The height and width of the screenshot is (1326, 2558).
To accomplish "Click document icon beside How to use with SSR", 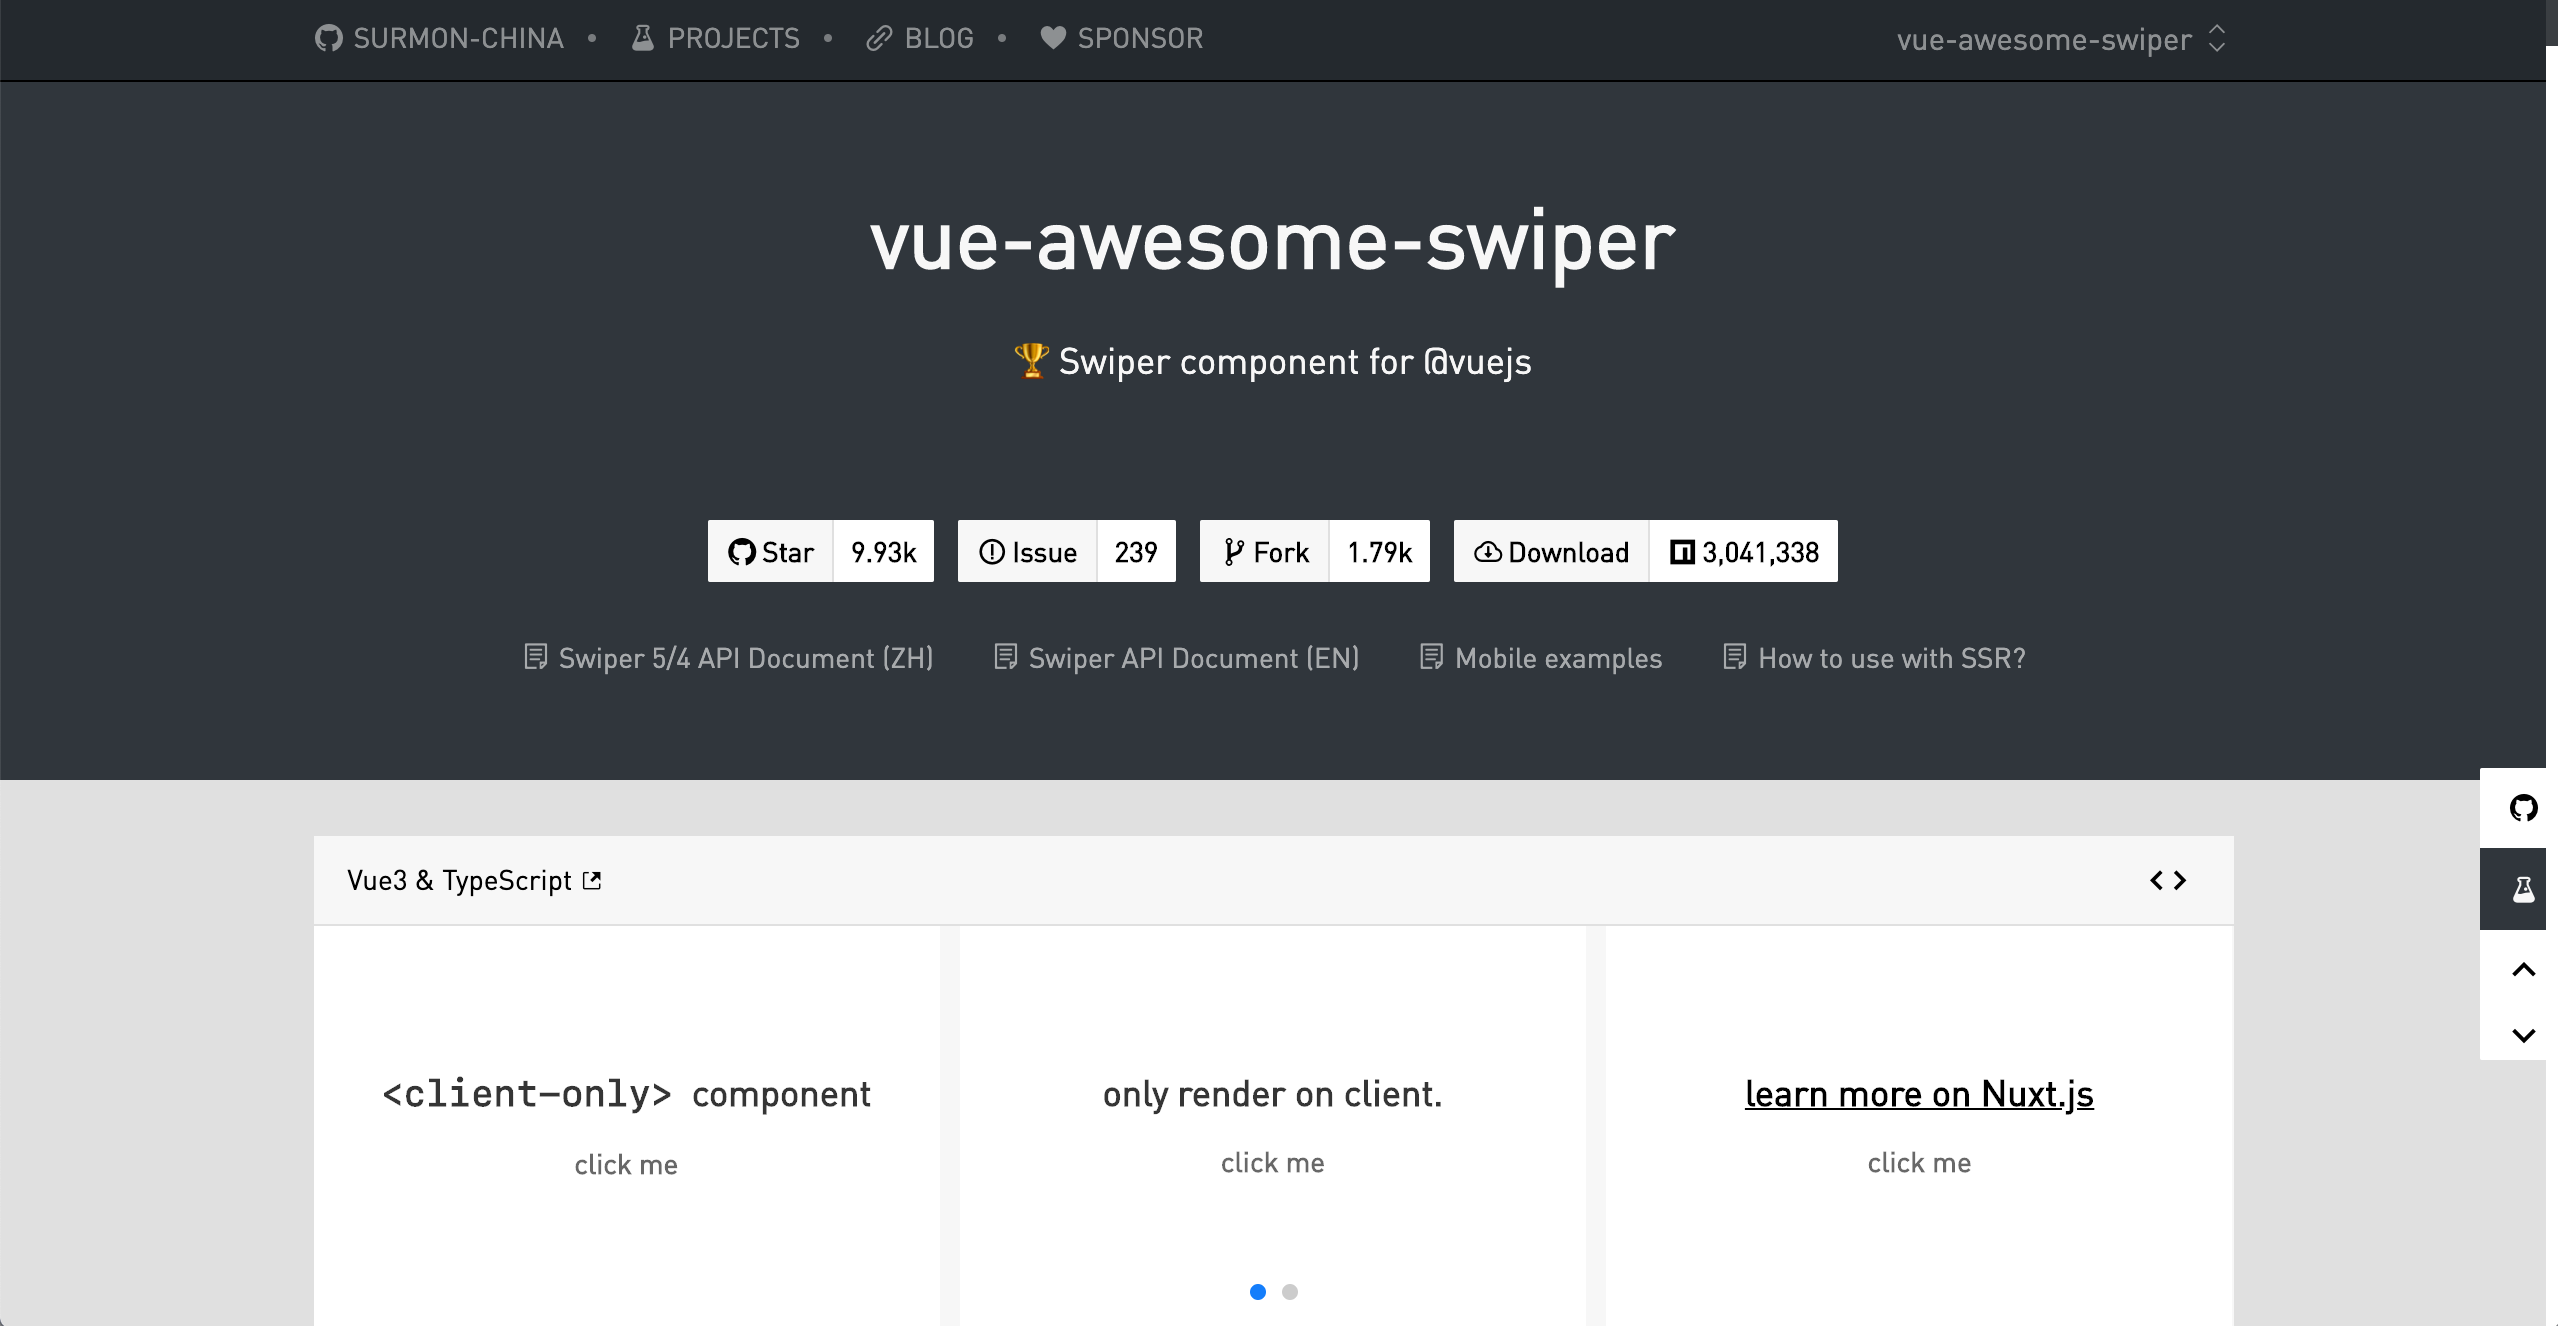I will coord(1735,657).
